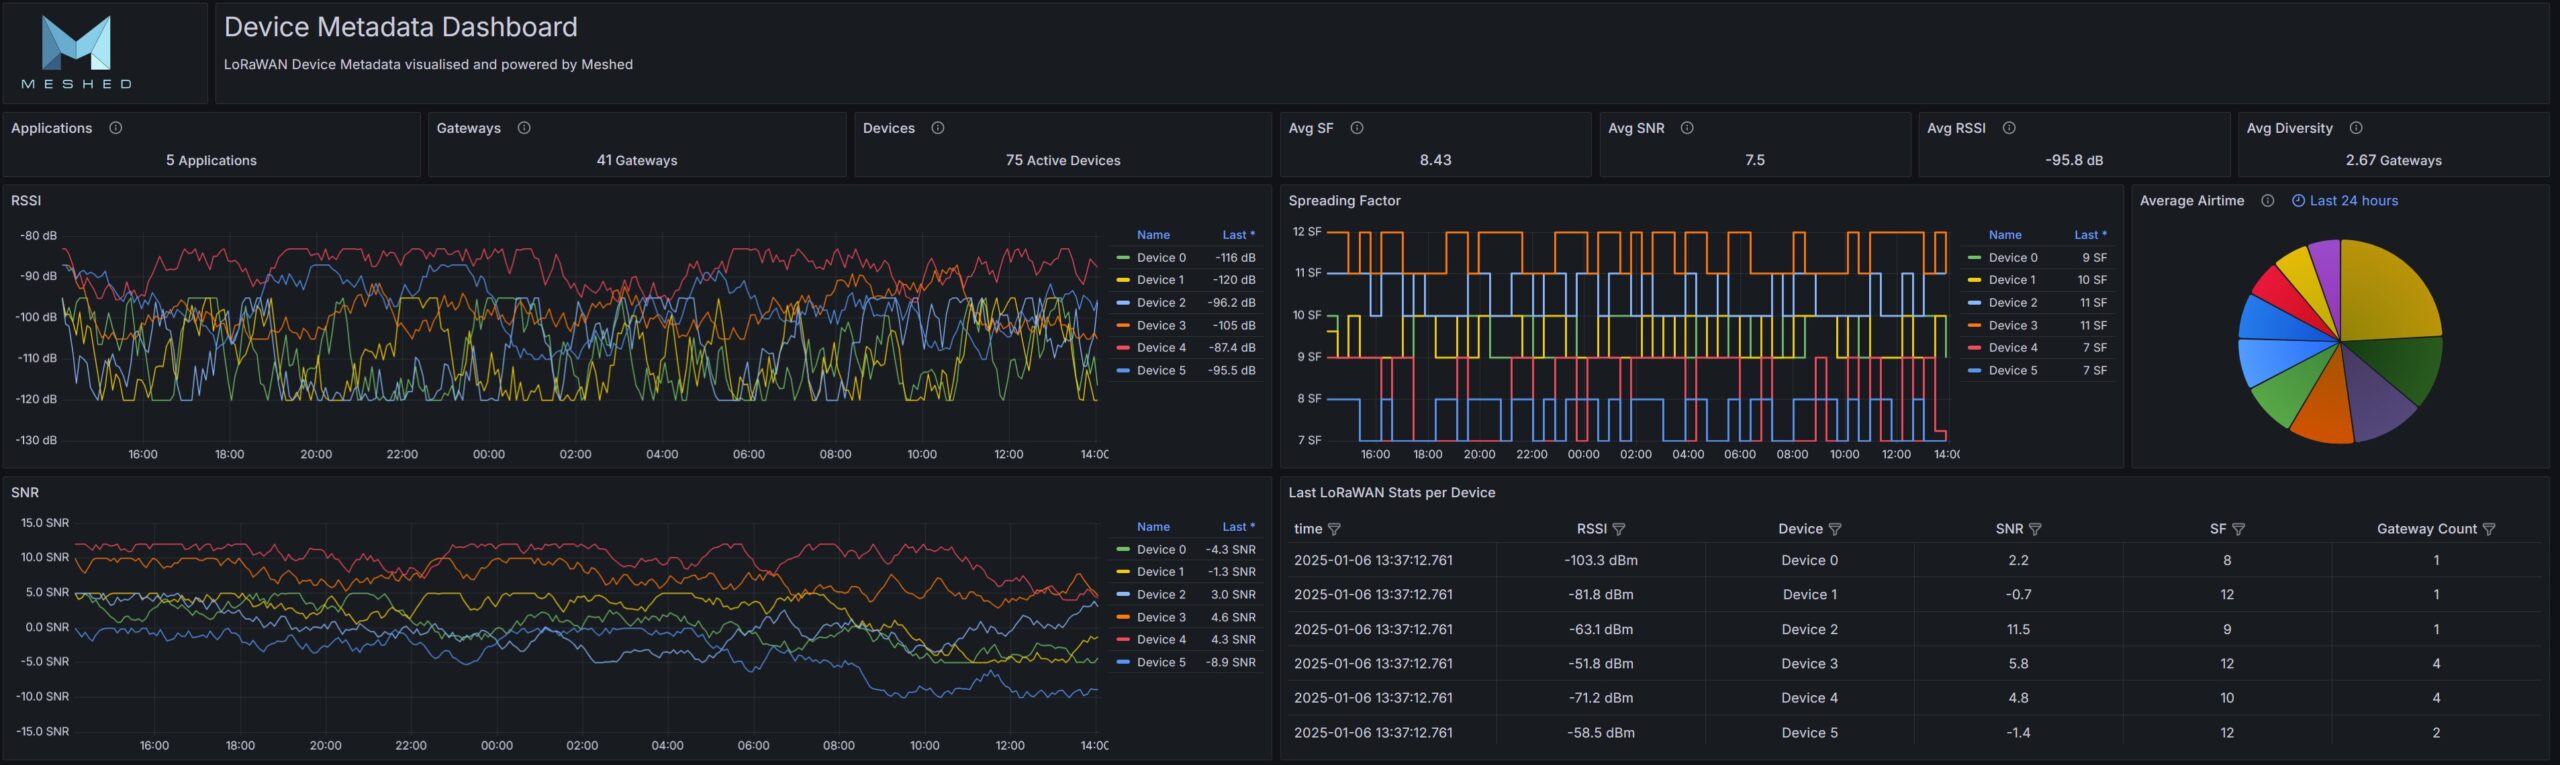The image size is (2560, 765).
Task: Sort stats table by SF header
Action: point(2218,529)
